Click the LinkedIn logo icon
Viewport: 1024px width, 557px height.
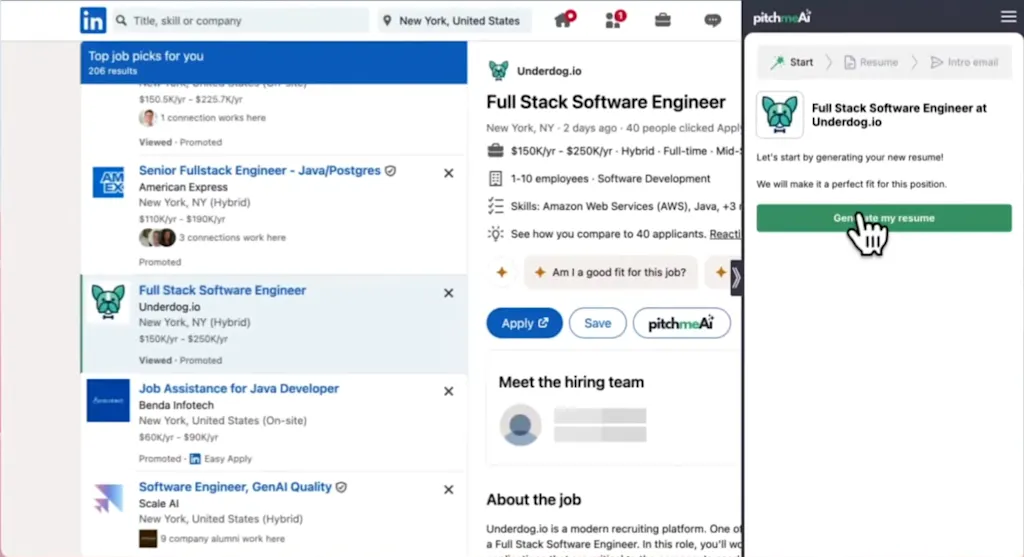(x=93, y=20)
